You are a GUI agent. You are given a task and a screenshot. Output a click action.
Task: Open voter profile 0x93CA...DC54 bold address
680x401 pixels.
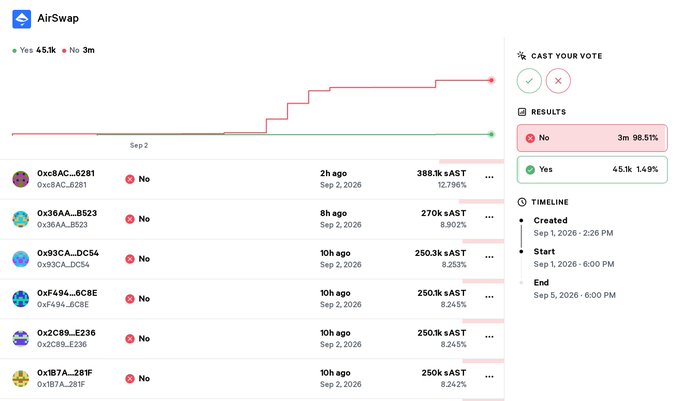click(x=68, y=253)
